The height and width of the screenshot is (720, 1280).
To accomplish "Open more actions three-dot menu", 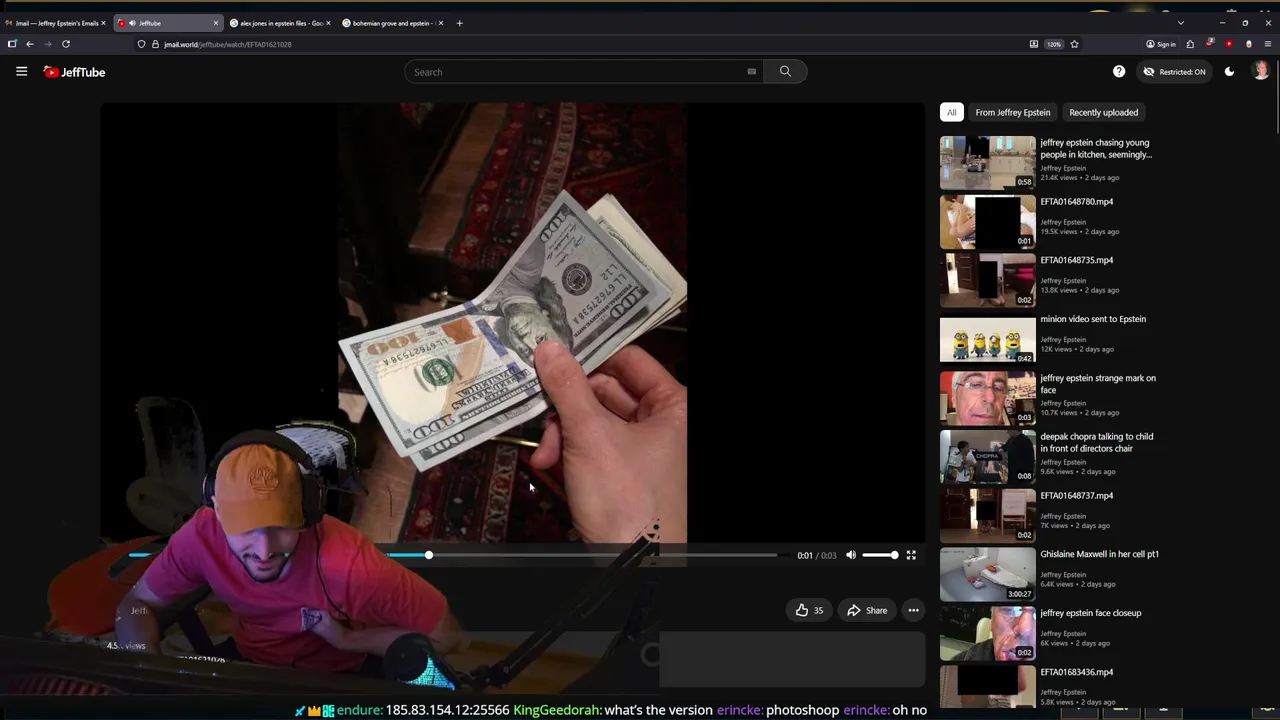I will click(x=913, y=610).
